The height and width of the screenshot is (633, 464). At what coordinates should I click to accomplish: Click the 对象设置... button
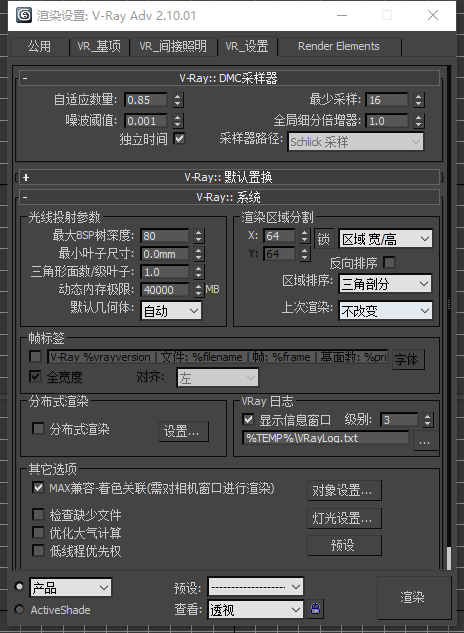[344, 490]
